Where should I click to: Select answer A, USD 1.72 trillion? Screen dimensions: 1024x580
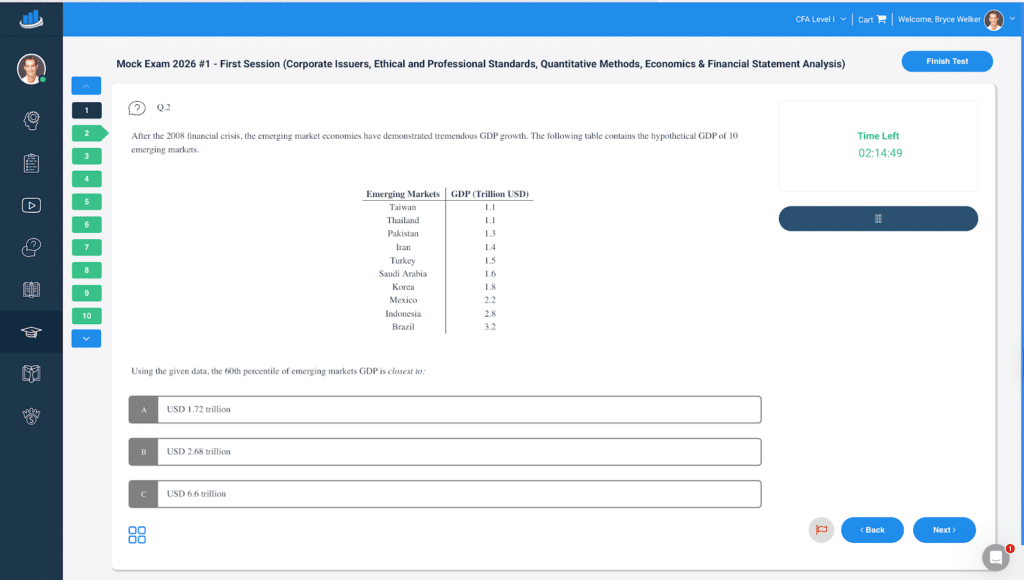(444, 409)
